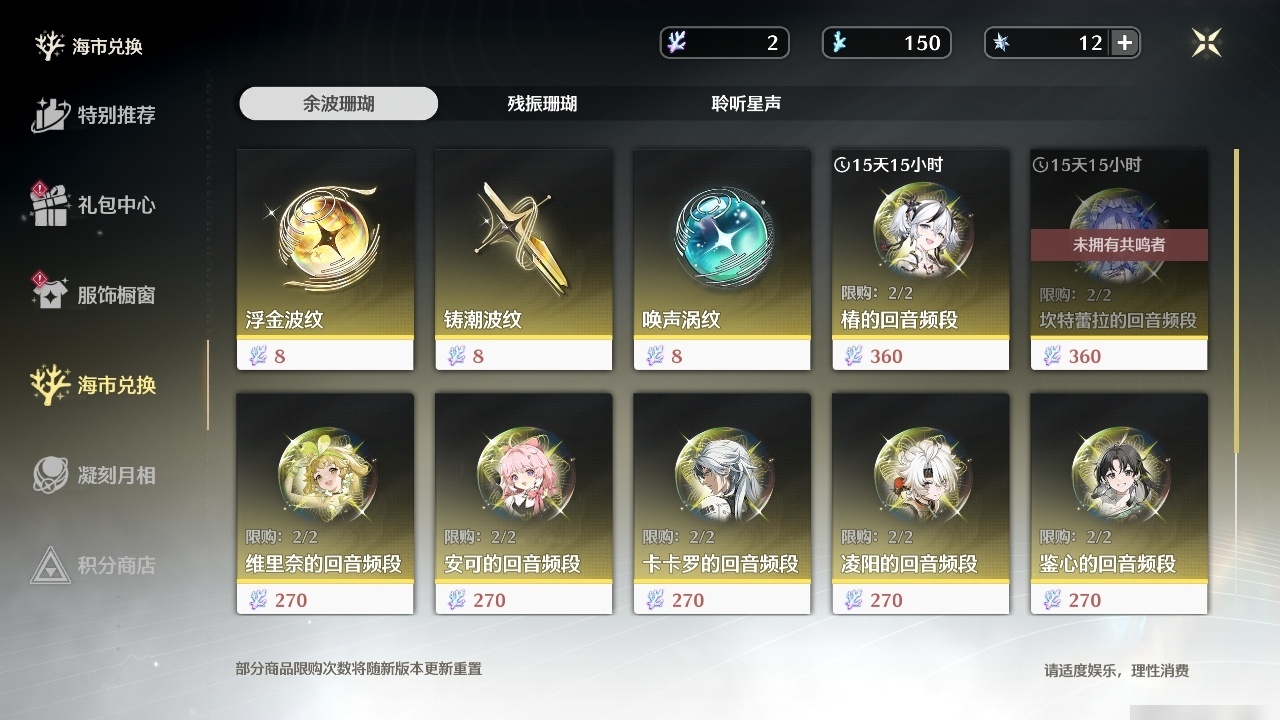Click the item list scrollbar
The width and height of the screenshot is (1280, 720).
(1236, 300)
